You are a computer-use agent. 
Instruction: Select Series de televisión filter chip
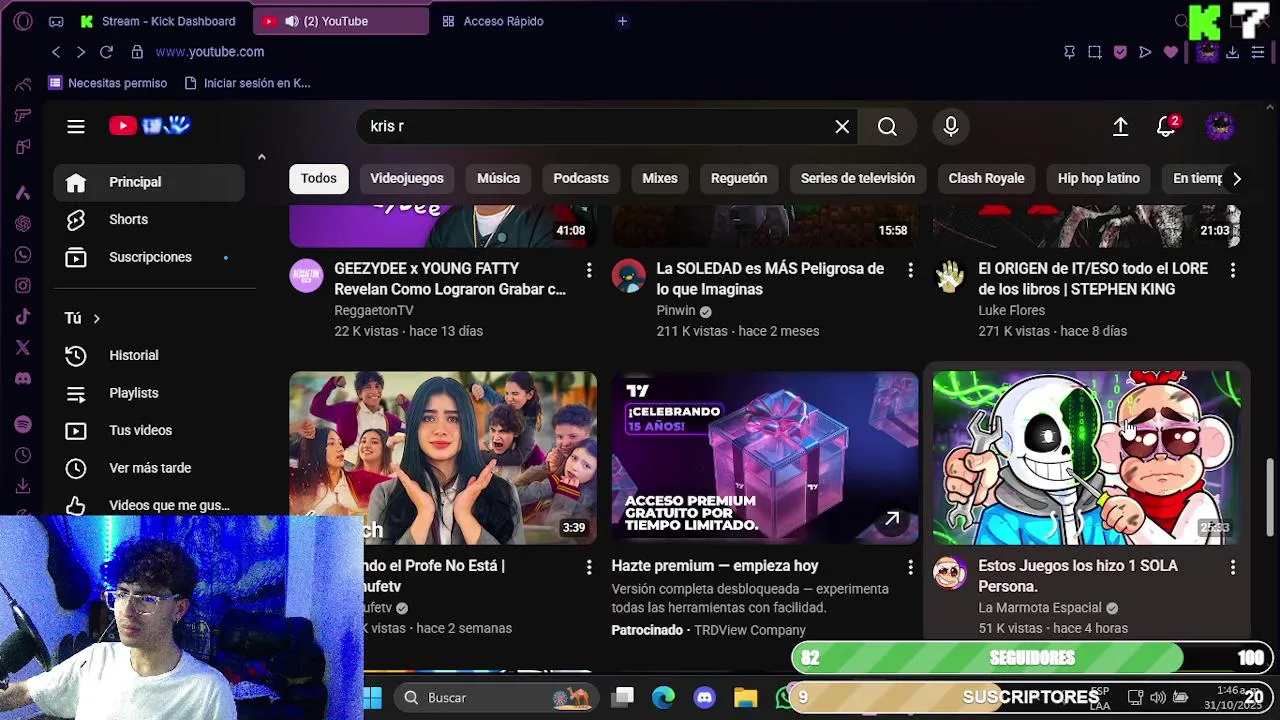(858, 178)
